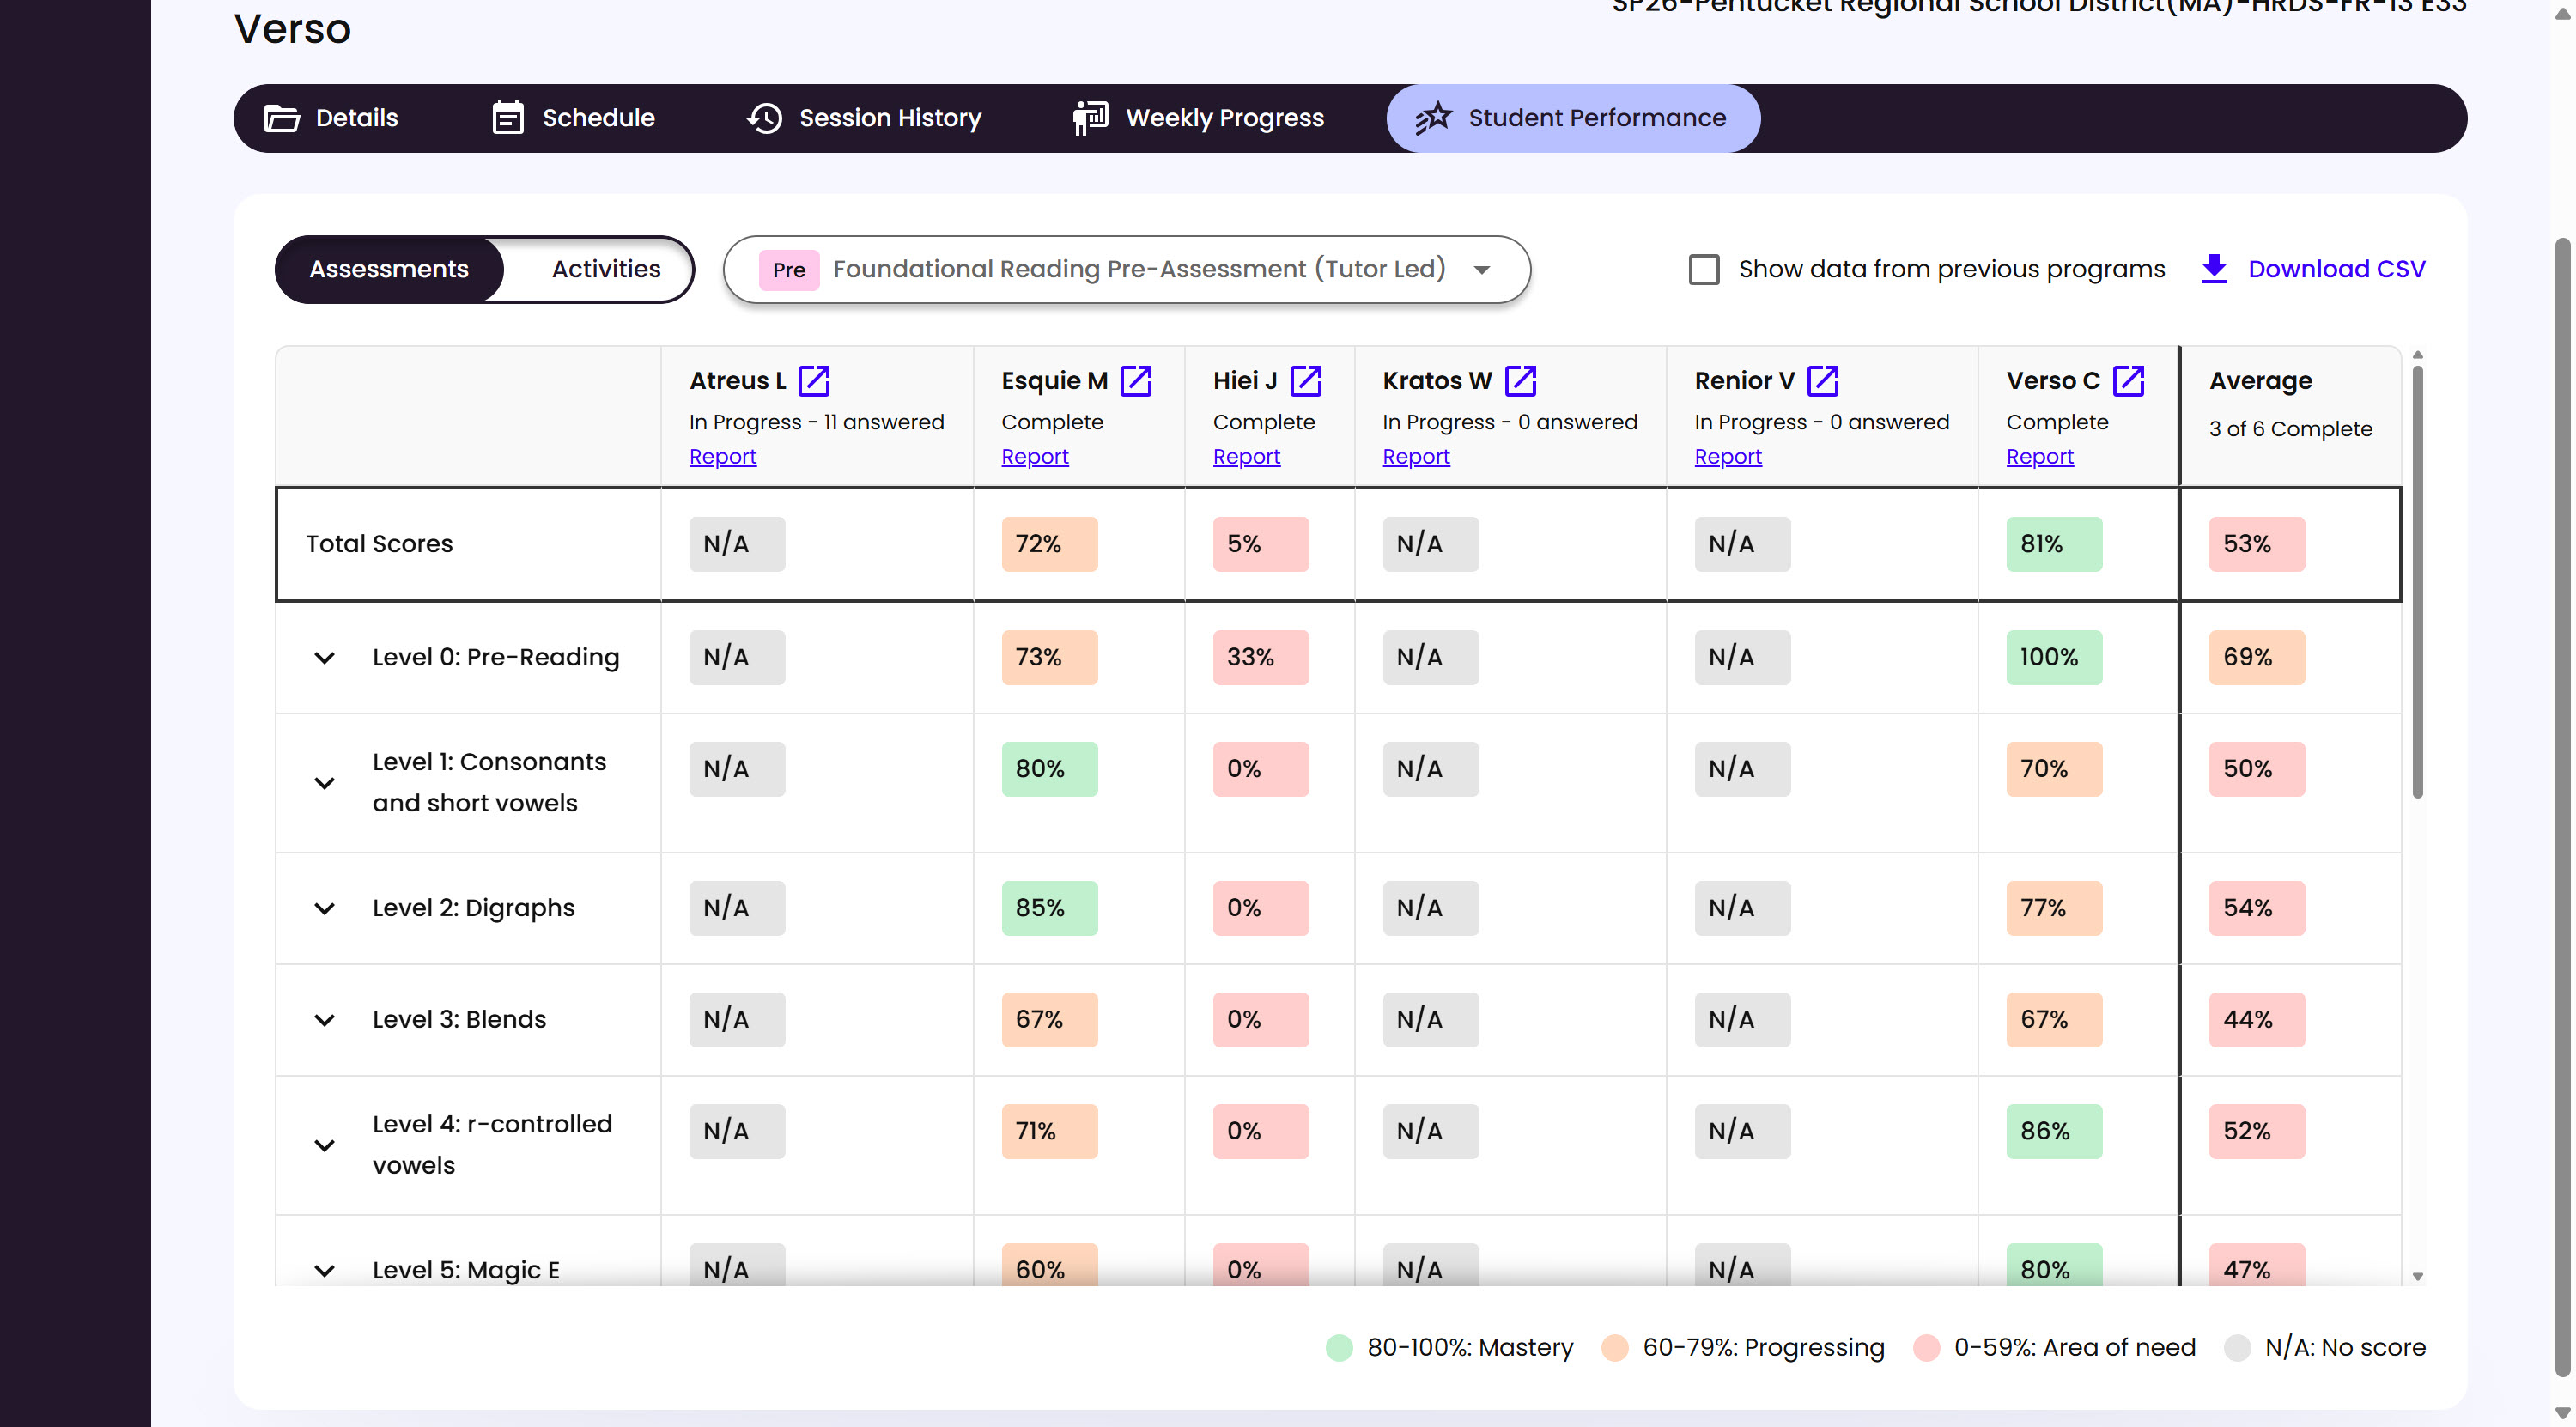Click the Session History clock icon
The height and width of the screenshot is (1427, 2576).
(765, 118)
